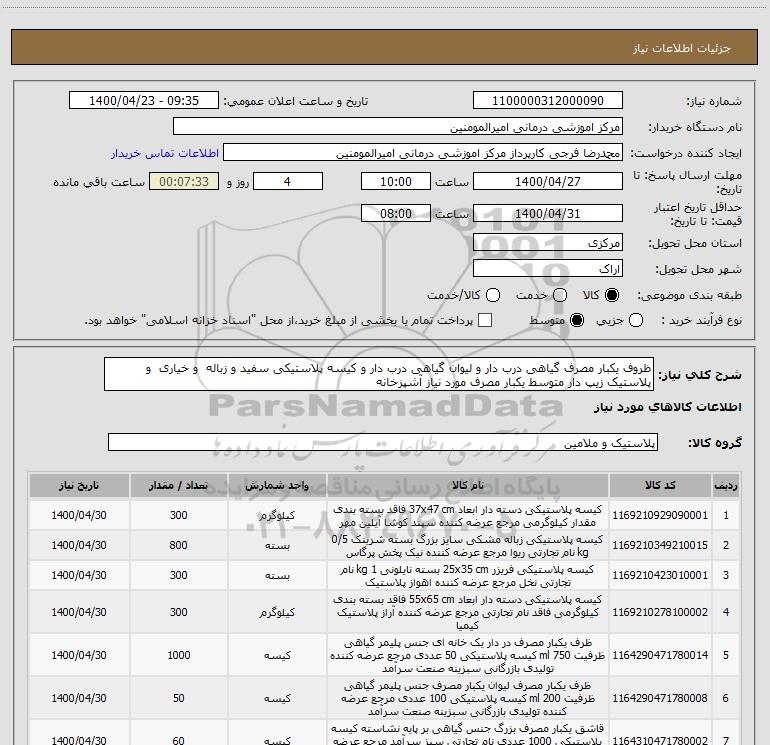Click the row 1 product name with 37x47 cm
The image size is (770, 745).
coord(468,516)
